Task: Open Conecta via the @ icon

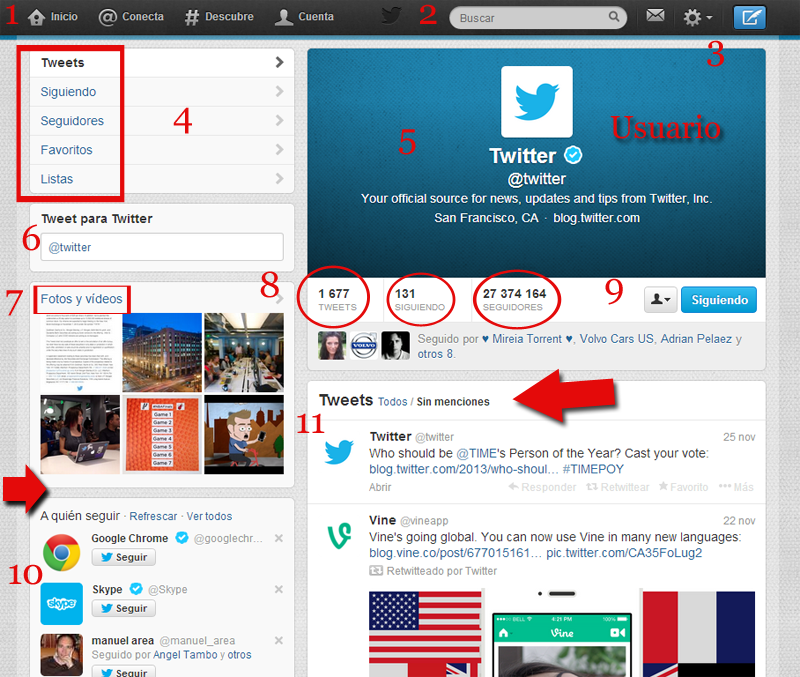Action: pos(108,17)
